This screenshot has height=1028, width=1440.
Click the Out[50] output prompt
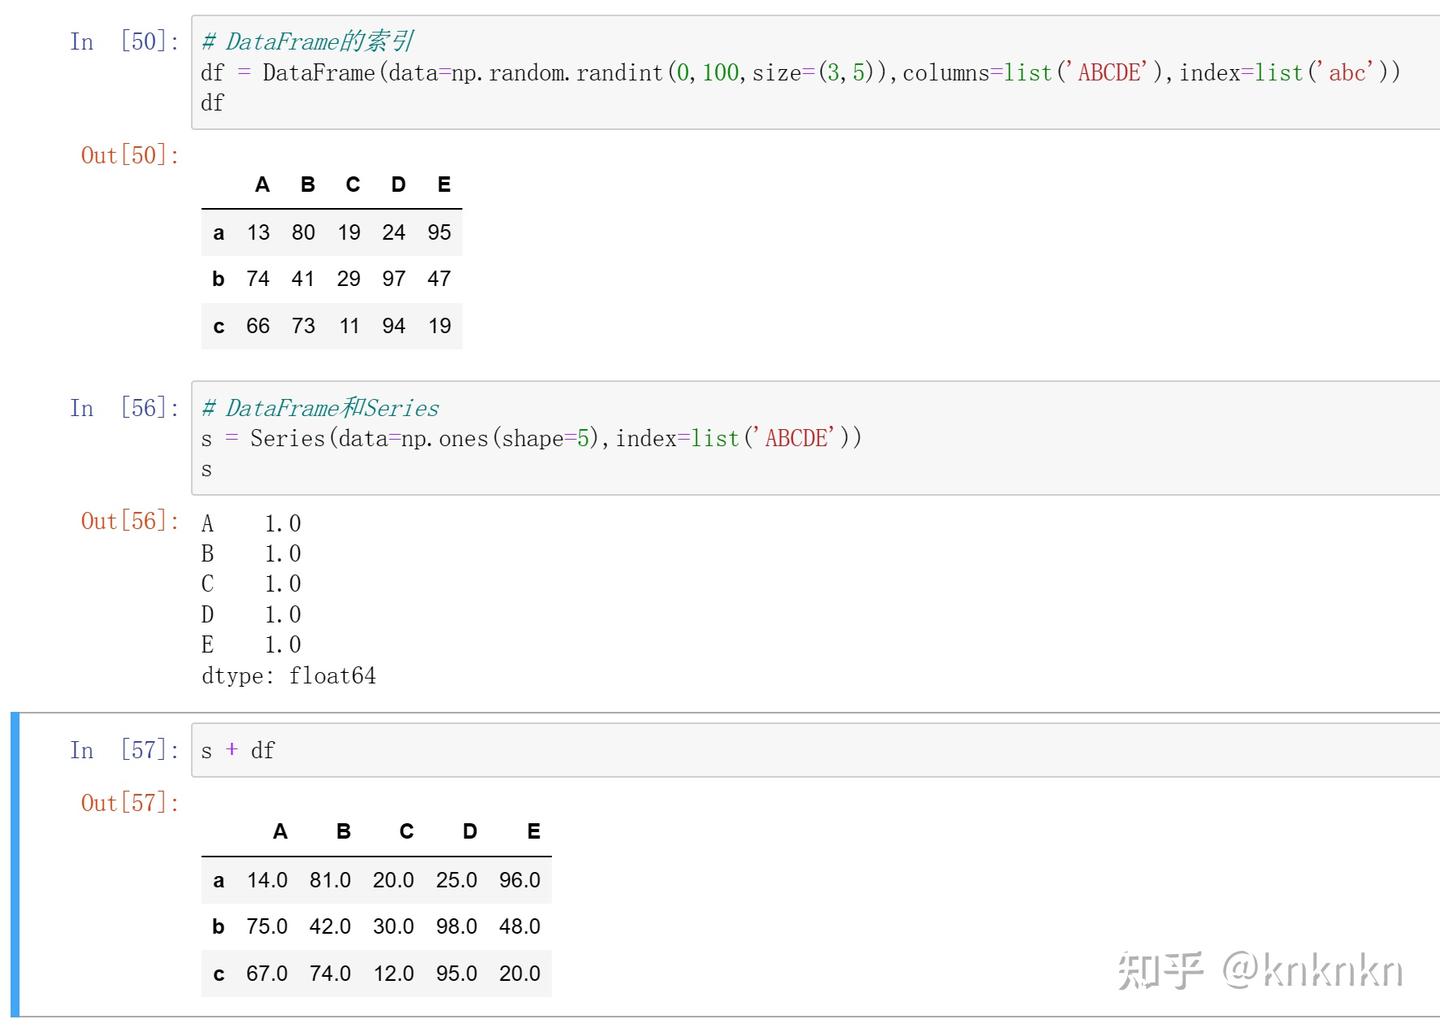click(x=130, y=155)
